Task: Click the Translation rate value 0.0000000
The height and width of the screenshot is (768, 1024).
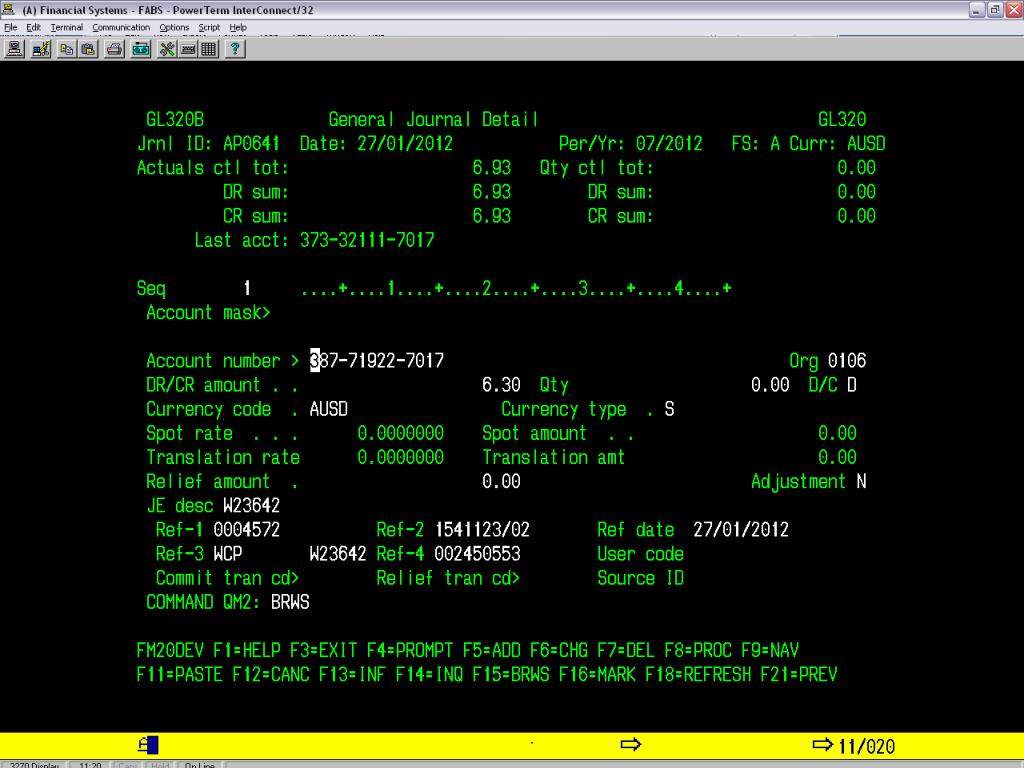Action: tap(400, 457)
